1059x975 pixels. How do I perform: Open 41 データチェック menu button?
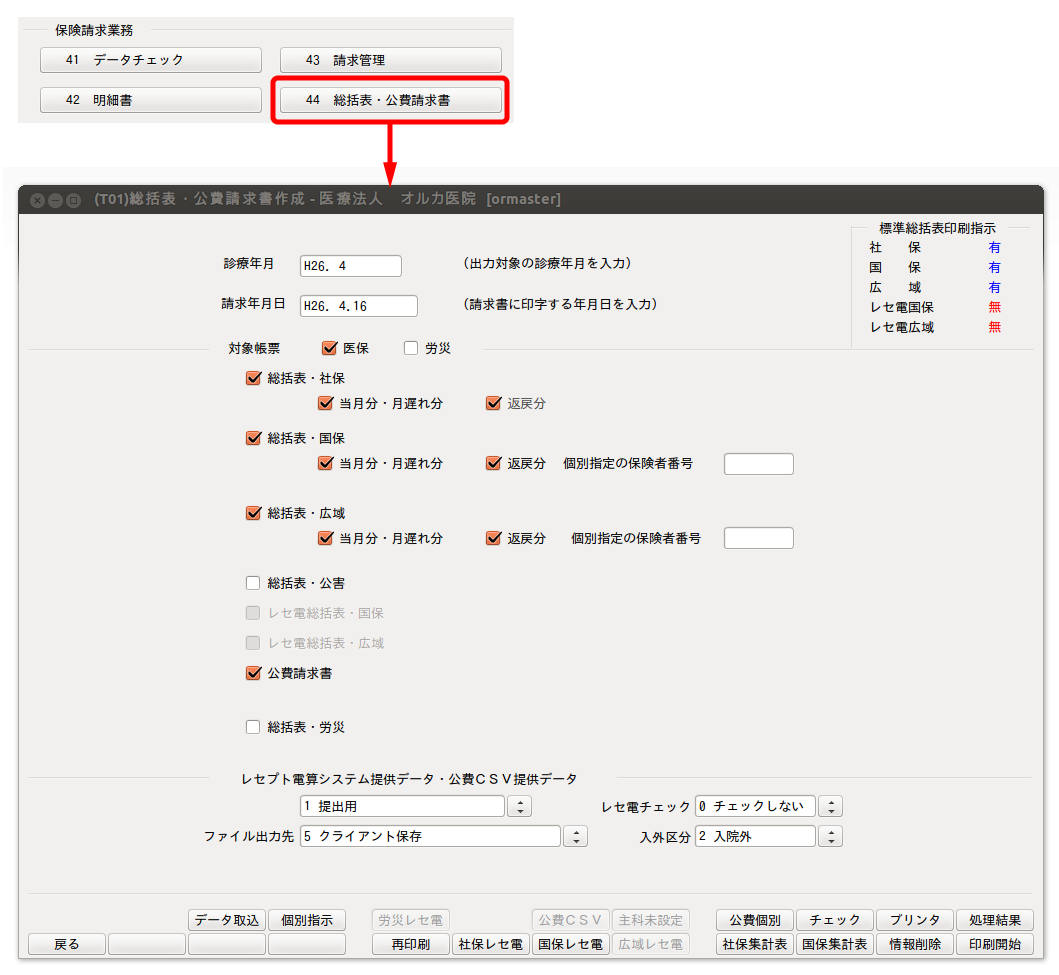pos(151,60)
